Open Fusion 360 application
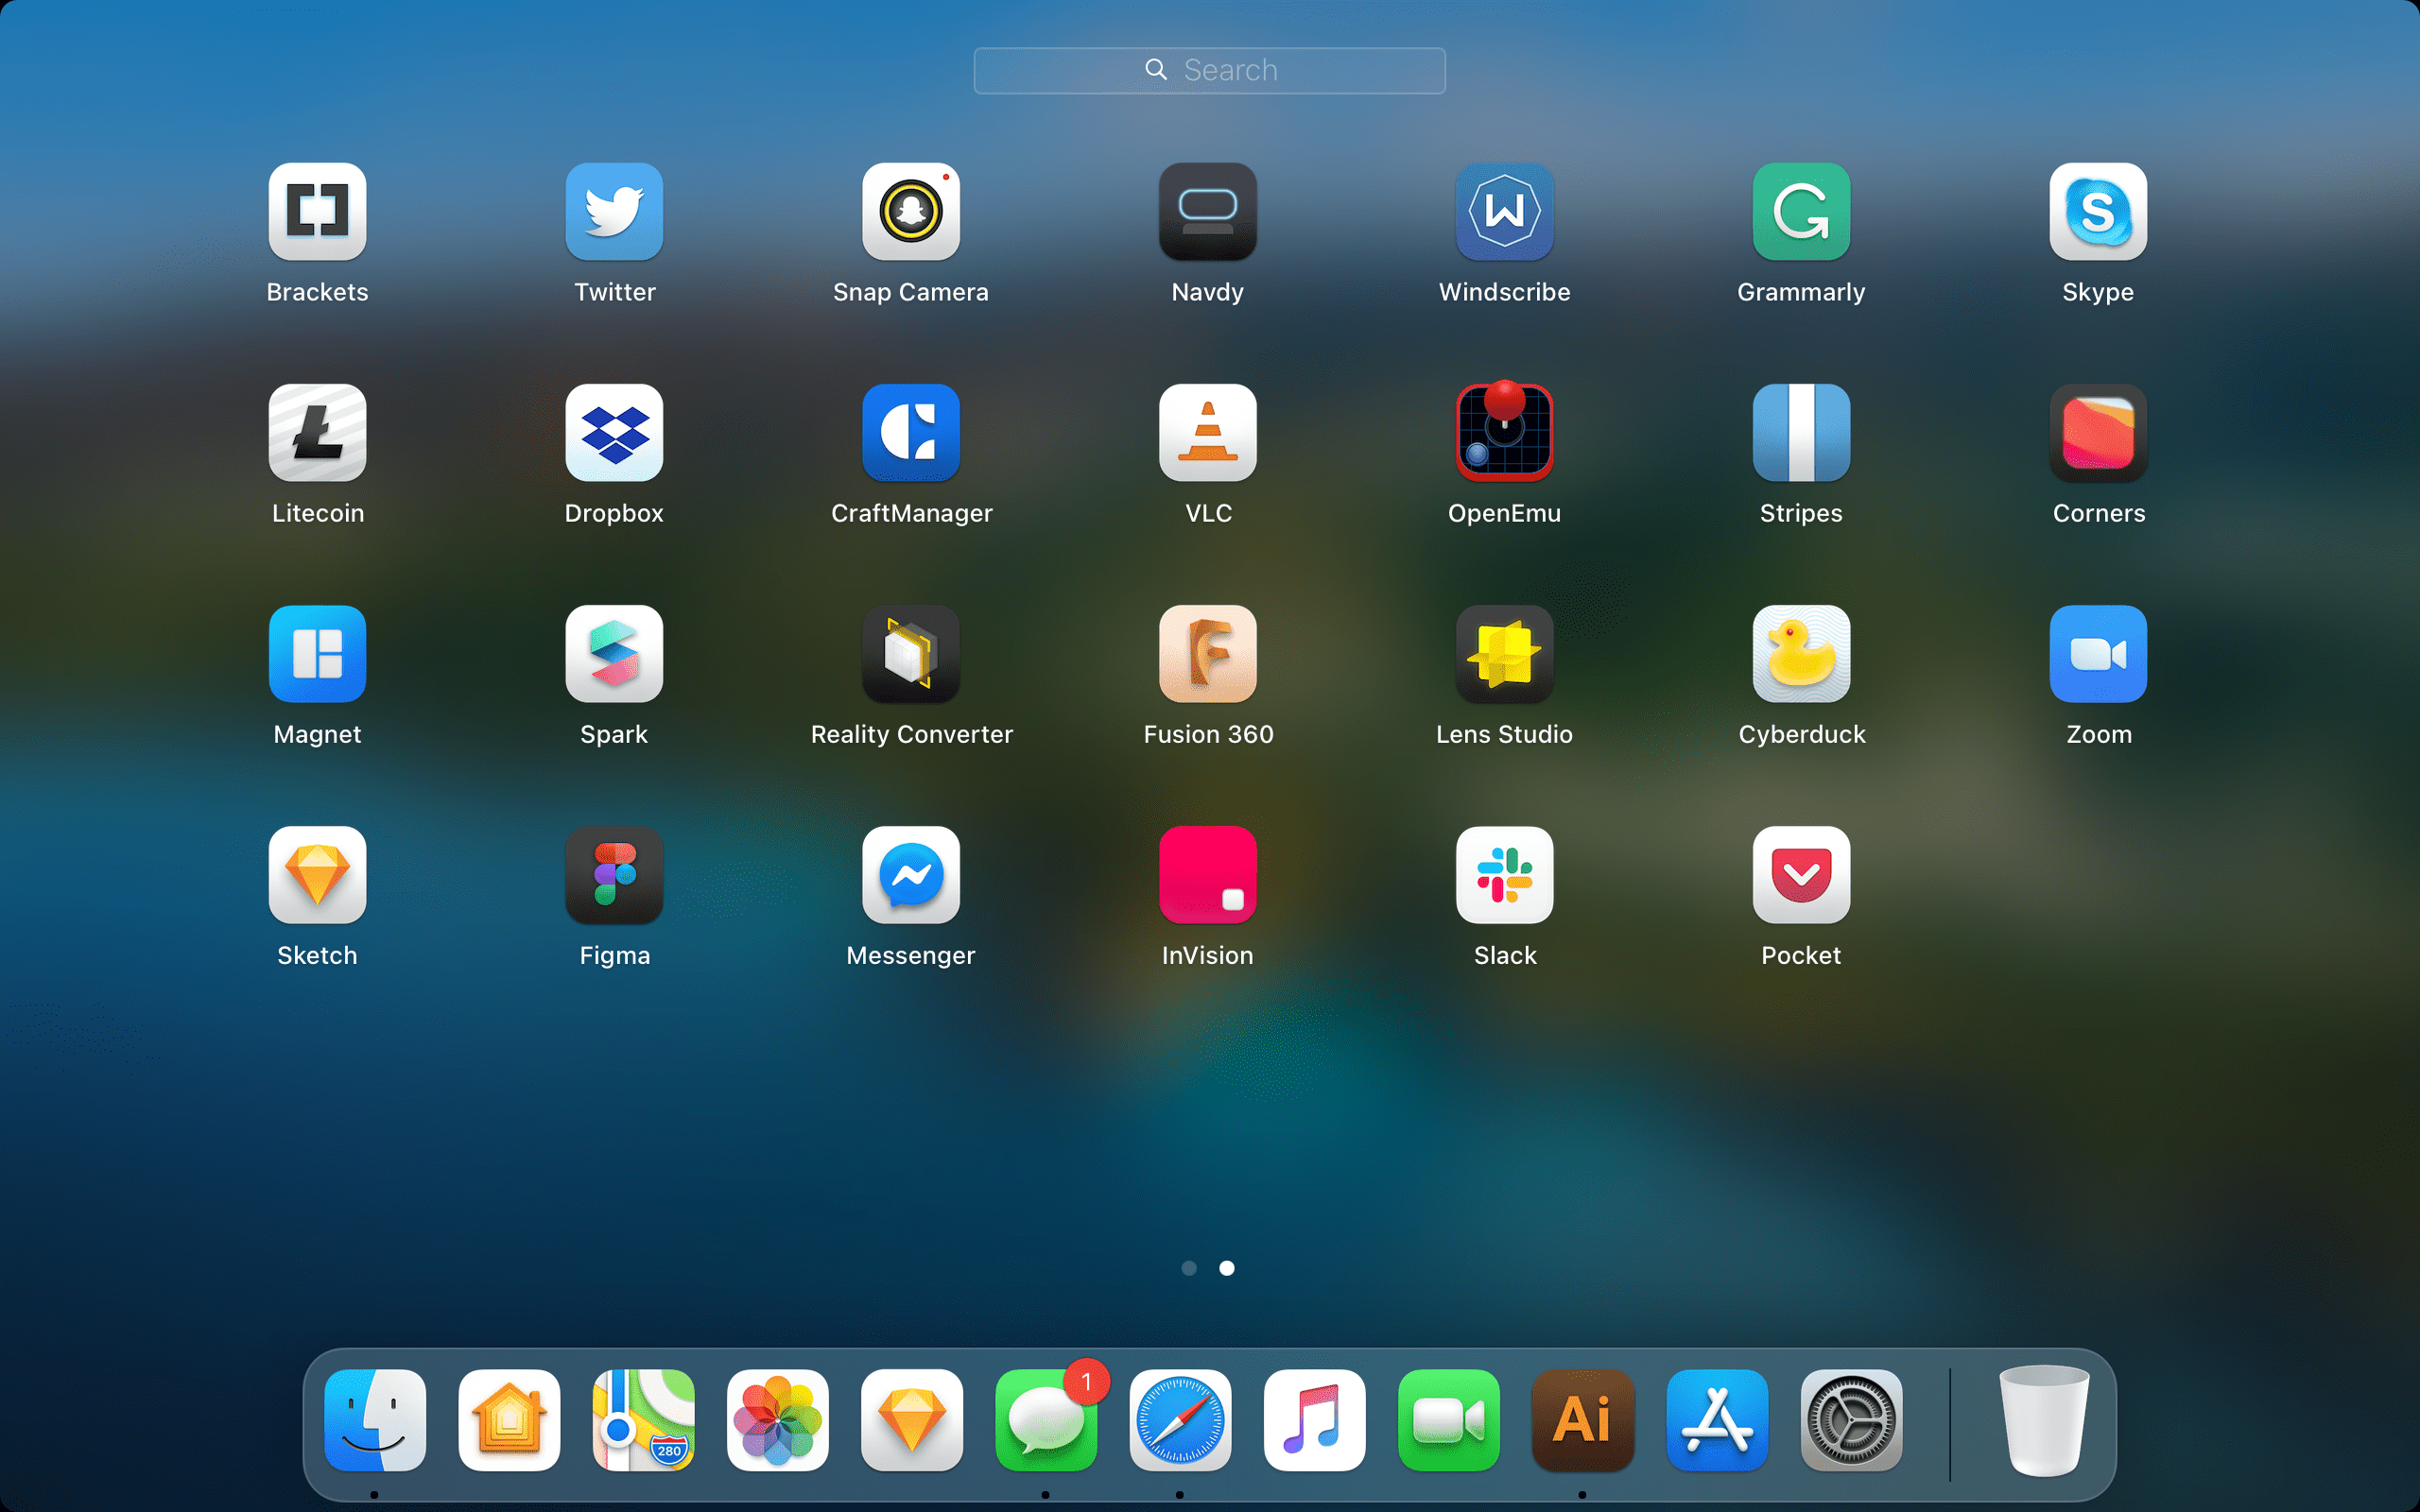The image size is (2420, 1512). coord(1208,654)
